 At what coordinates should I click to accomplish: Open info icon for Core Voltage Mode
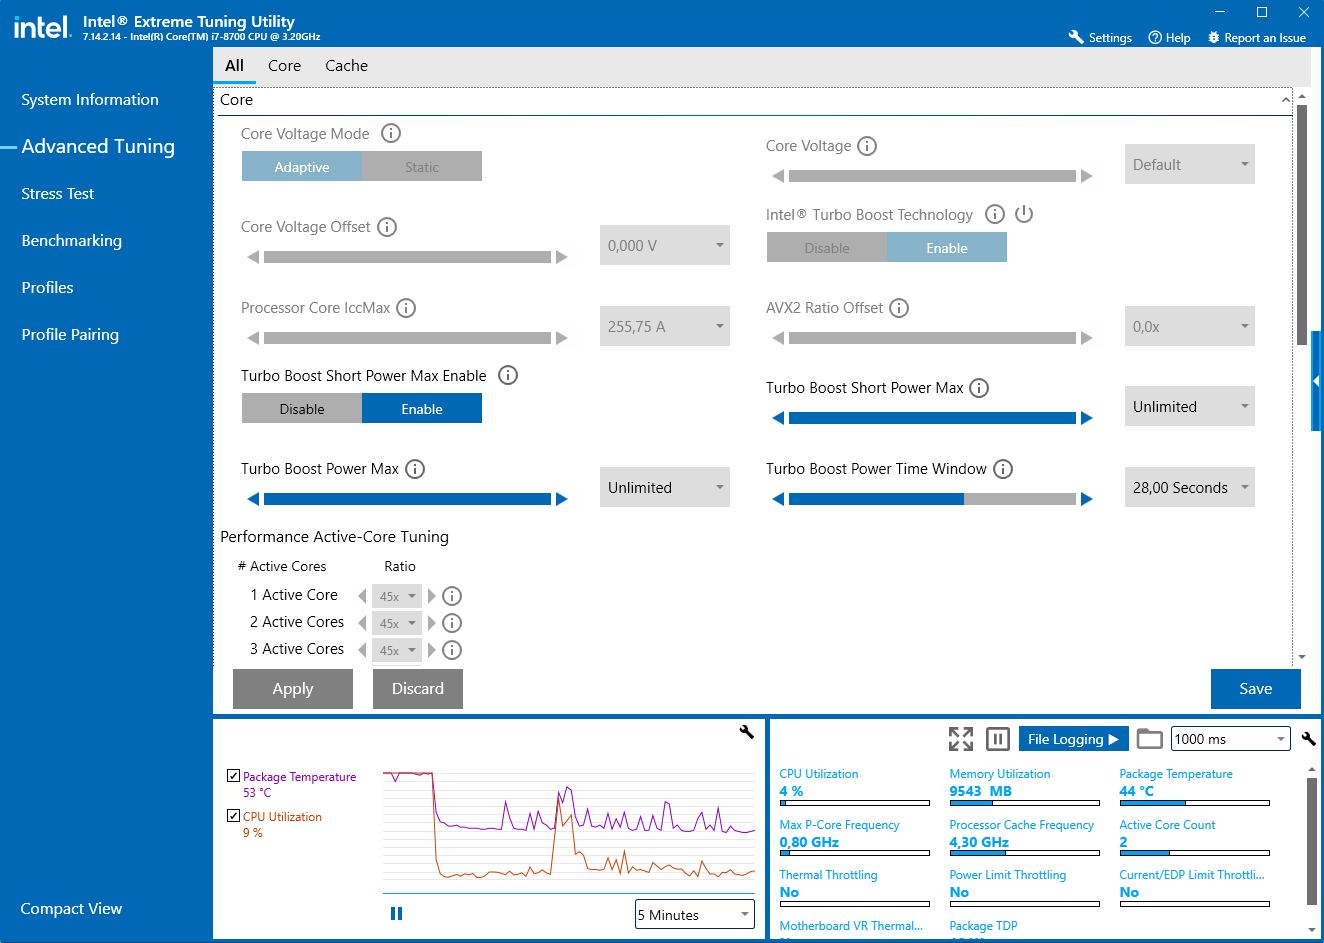coord(391,133)
